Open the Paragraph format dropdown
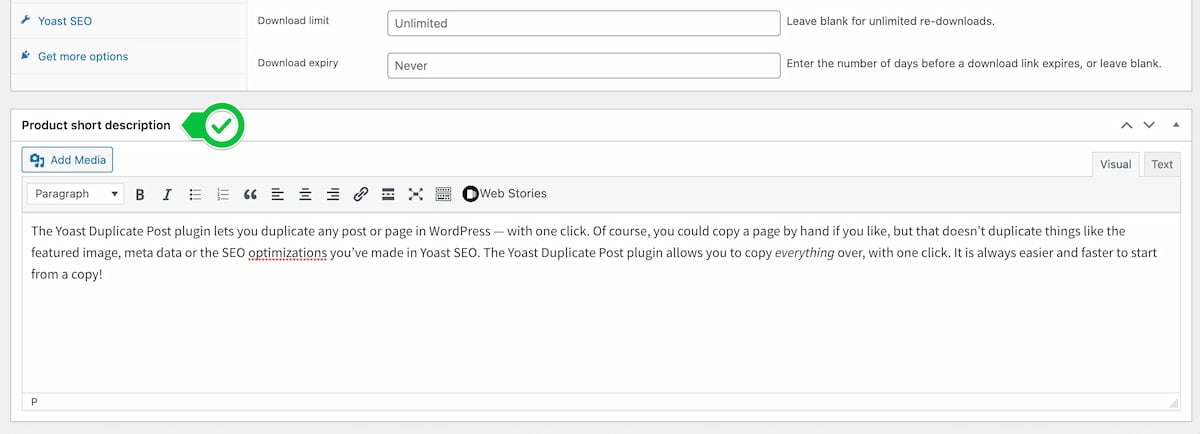This screenshot has height=434, width=1200. 76,194
